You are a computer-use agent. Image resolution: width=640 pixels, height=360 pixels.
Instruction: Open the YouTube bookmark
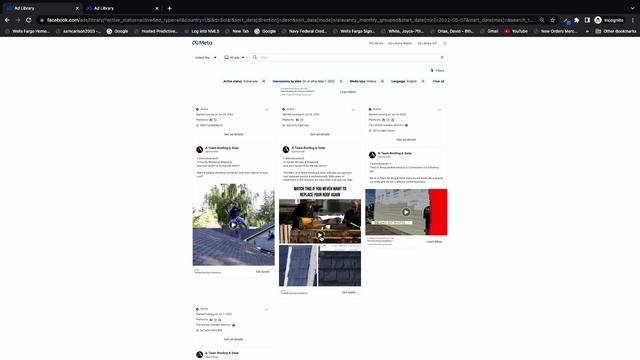(516, 31)
